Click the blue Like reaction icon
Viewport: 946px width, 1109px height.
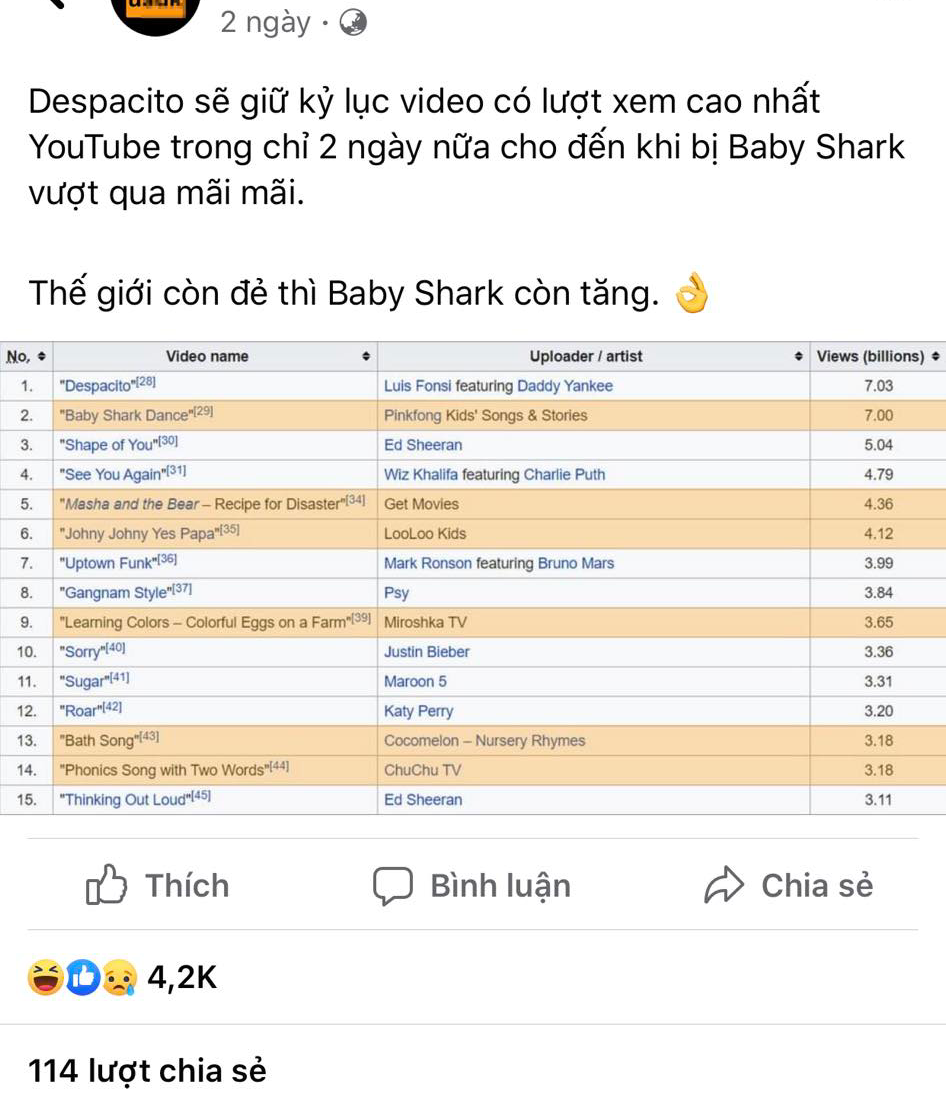pyautogui.click(x=83, y=977)
